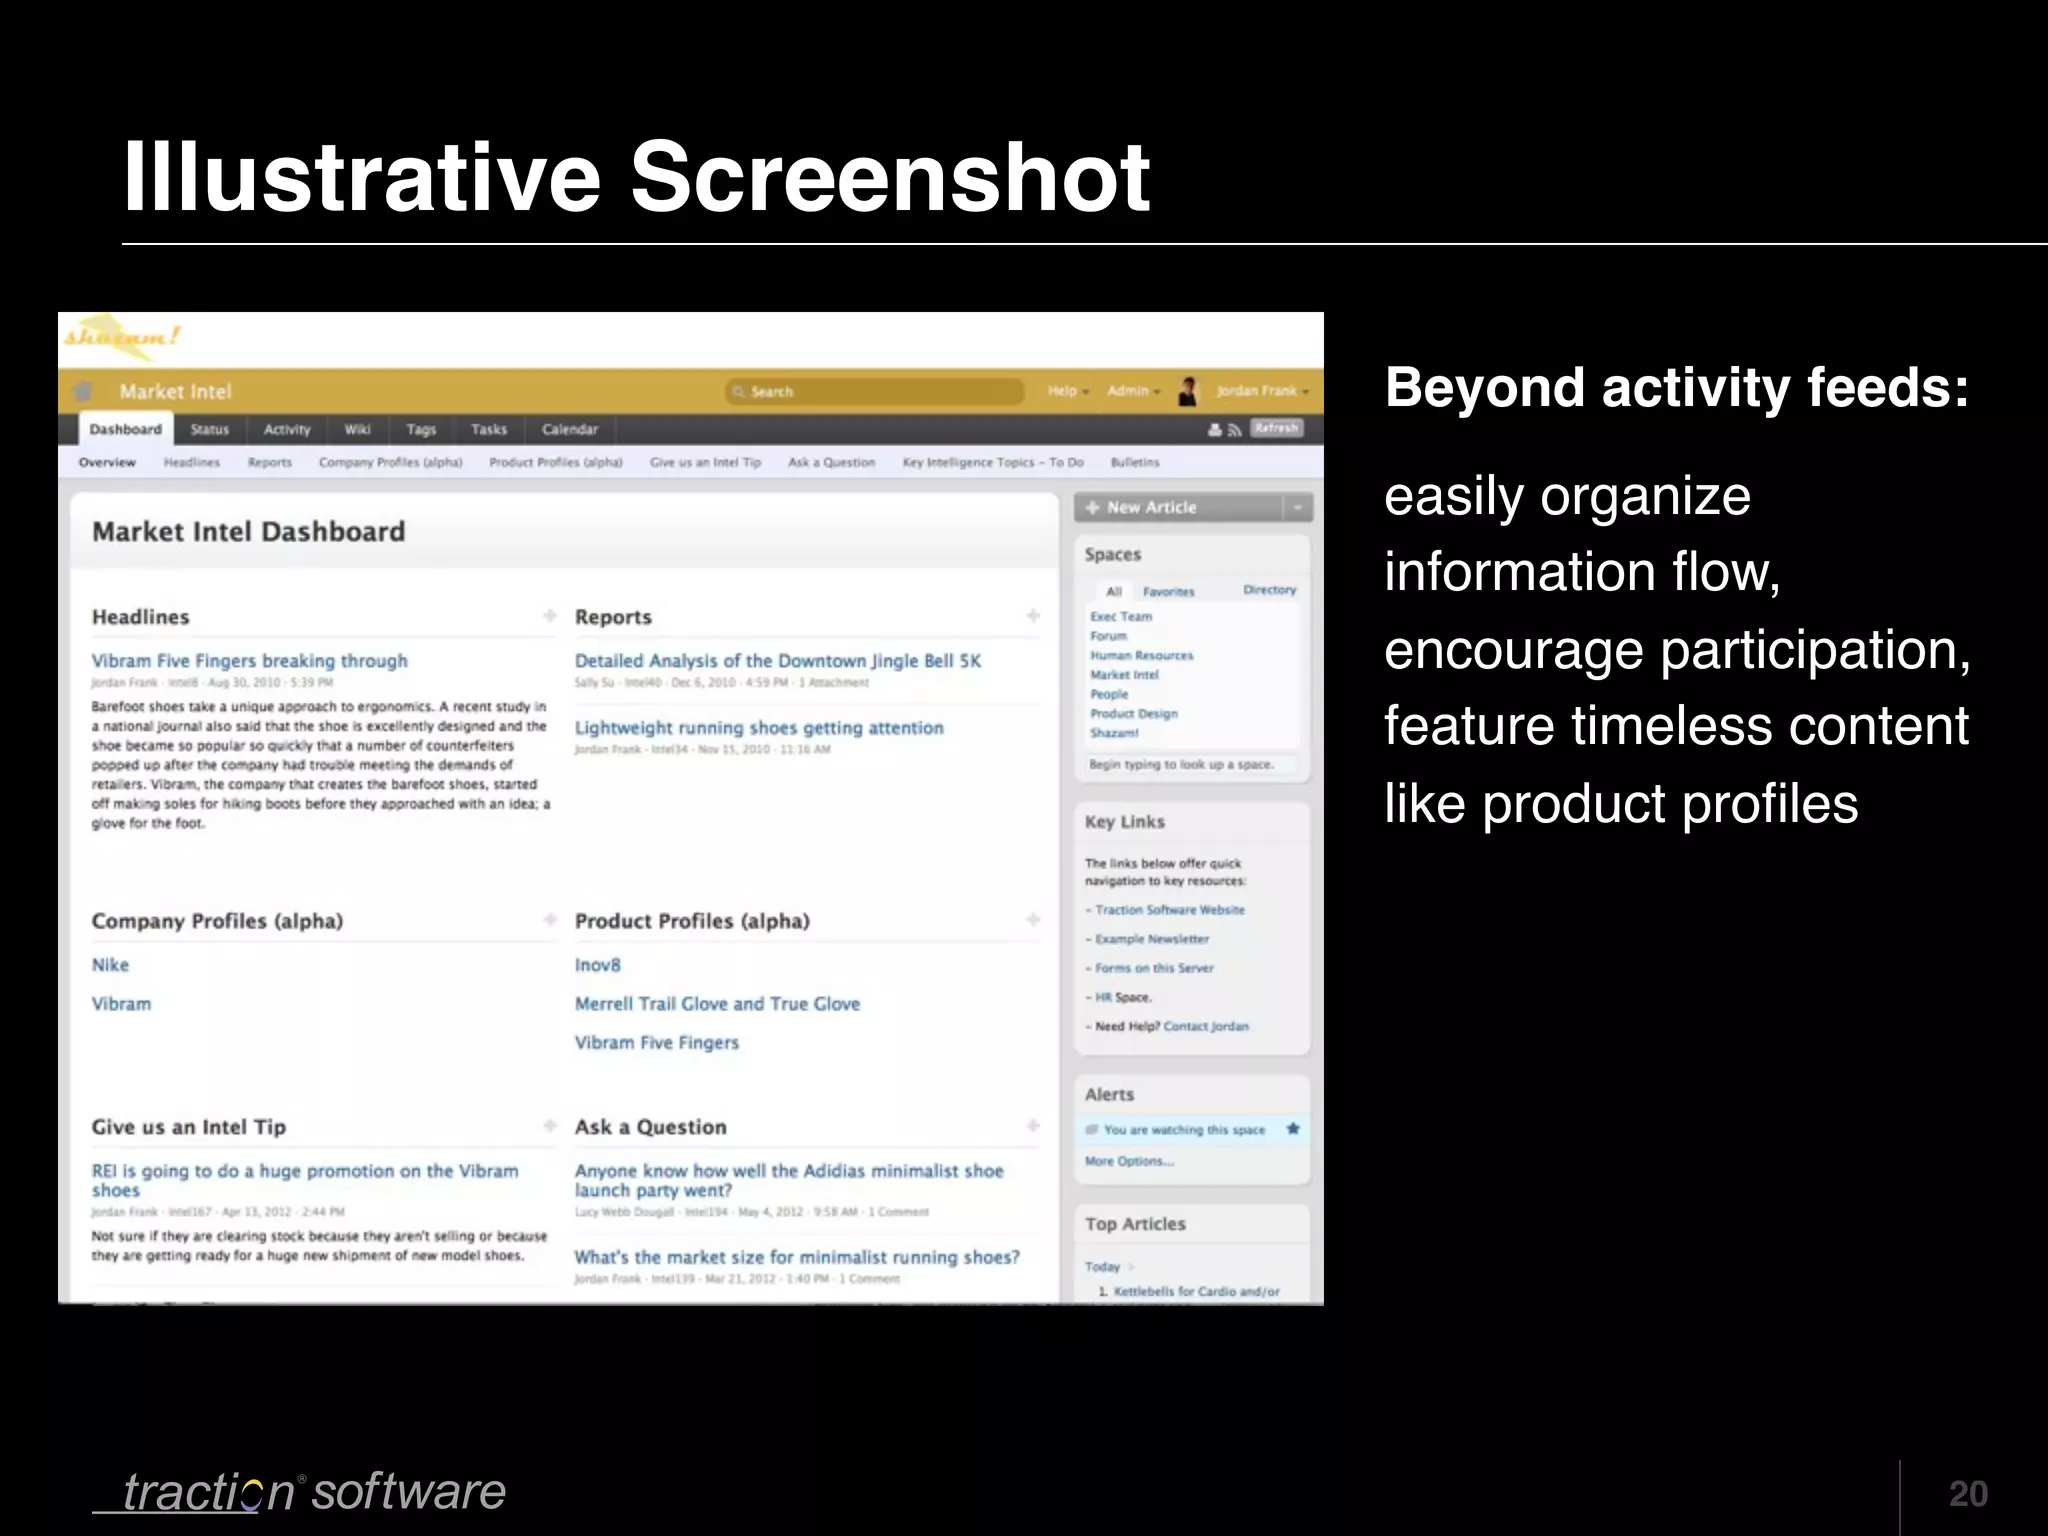Expand the New Article dropdown arrow
The height and width of the screenshot is (1536, 2048).
pyautogui.click(x=1298, y=508)
